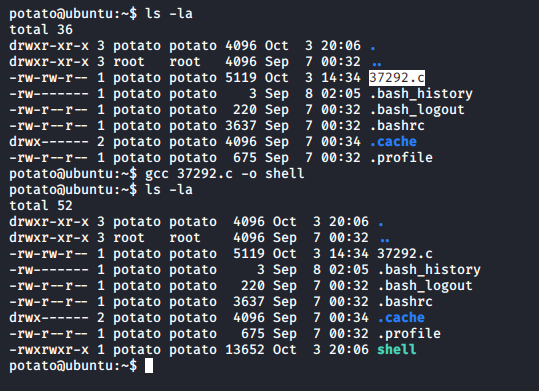Click .bash_history in the first listing

[x=421, y=94]
